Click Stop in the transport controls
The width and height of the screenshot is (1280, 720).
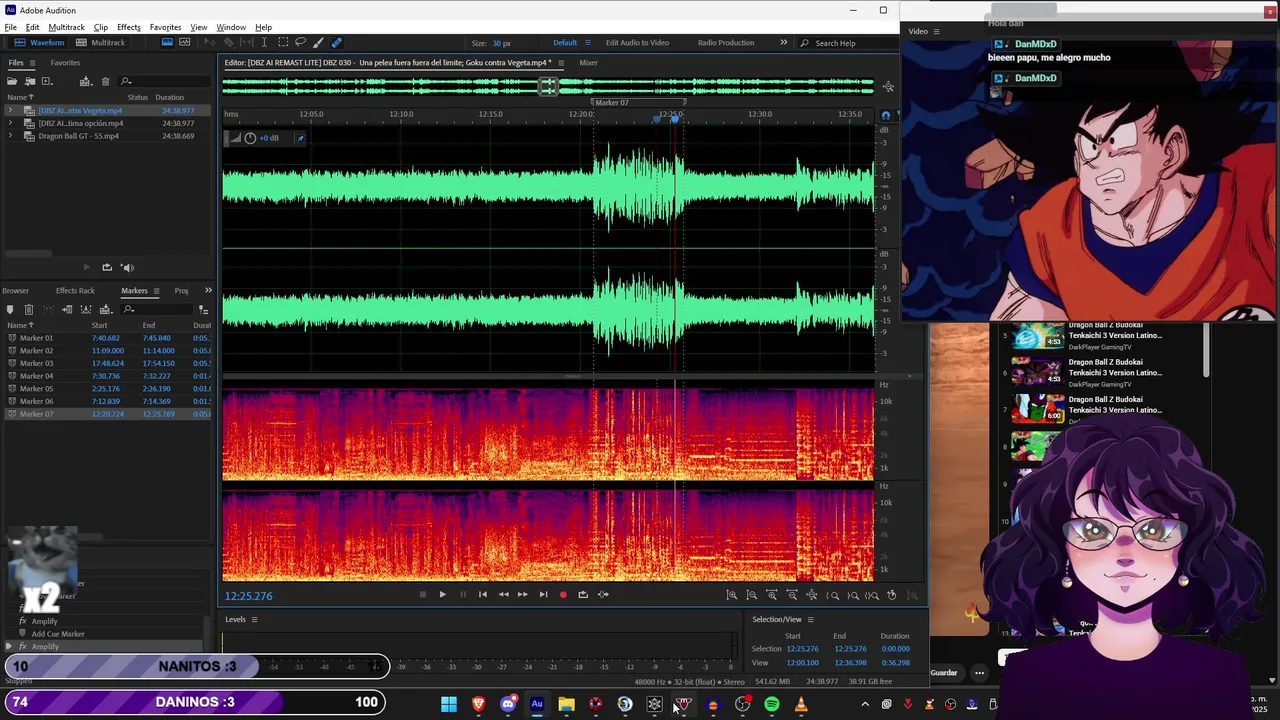click(423, 595)
